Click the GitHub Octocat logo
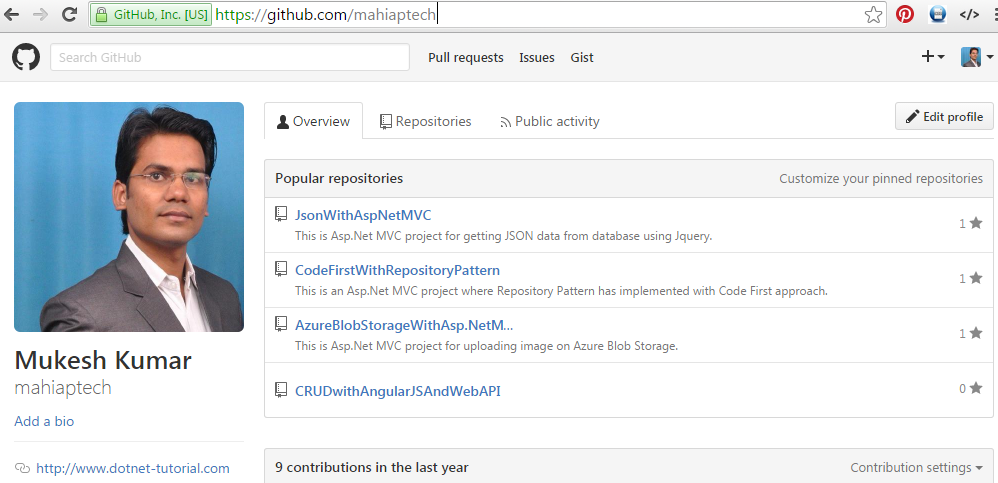The image size is (998, 483). point(26,57)
